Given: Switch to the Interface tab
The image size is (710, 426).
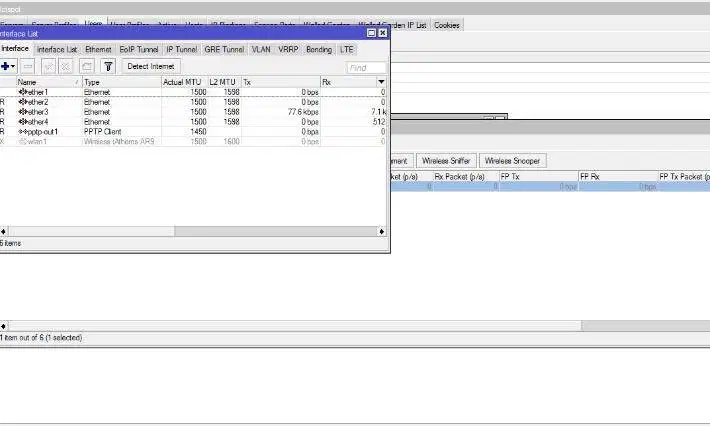Looking at the screenshot, I should [15, 49].
